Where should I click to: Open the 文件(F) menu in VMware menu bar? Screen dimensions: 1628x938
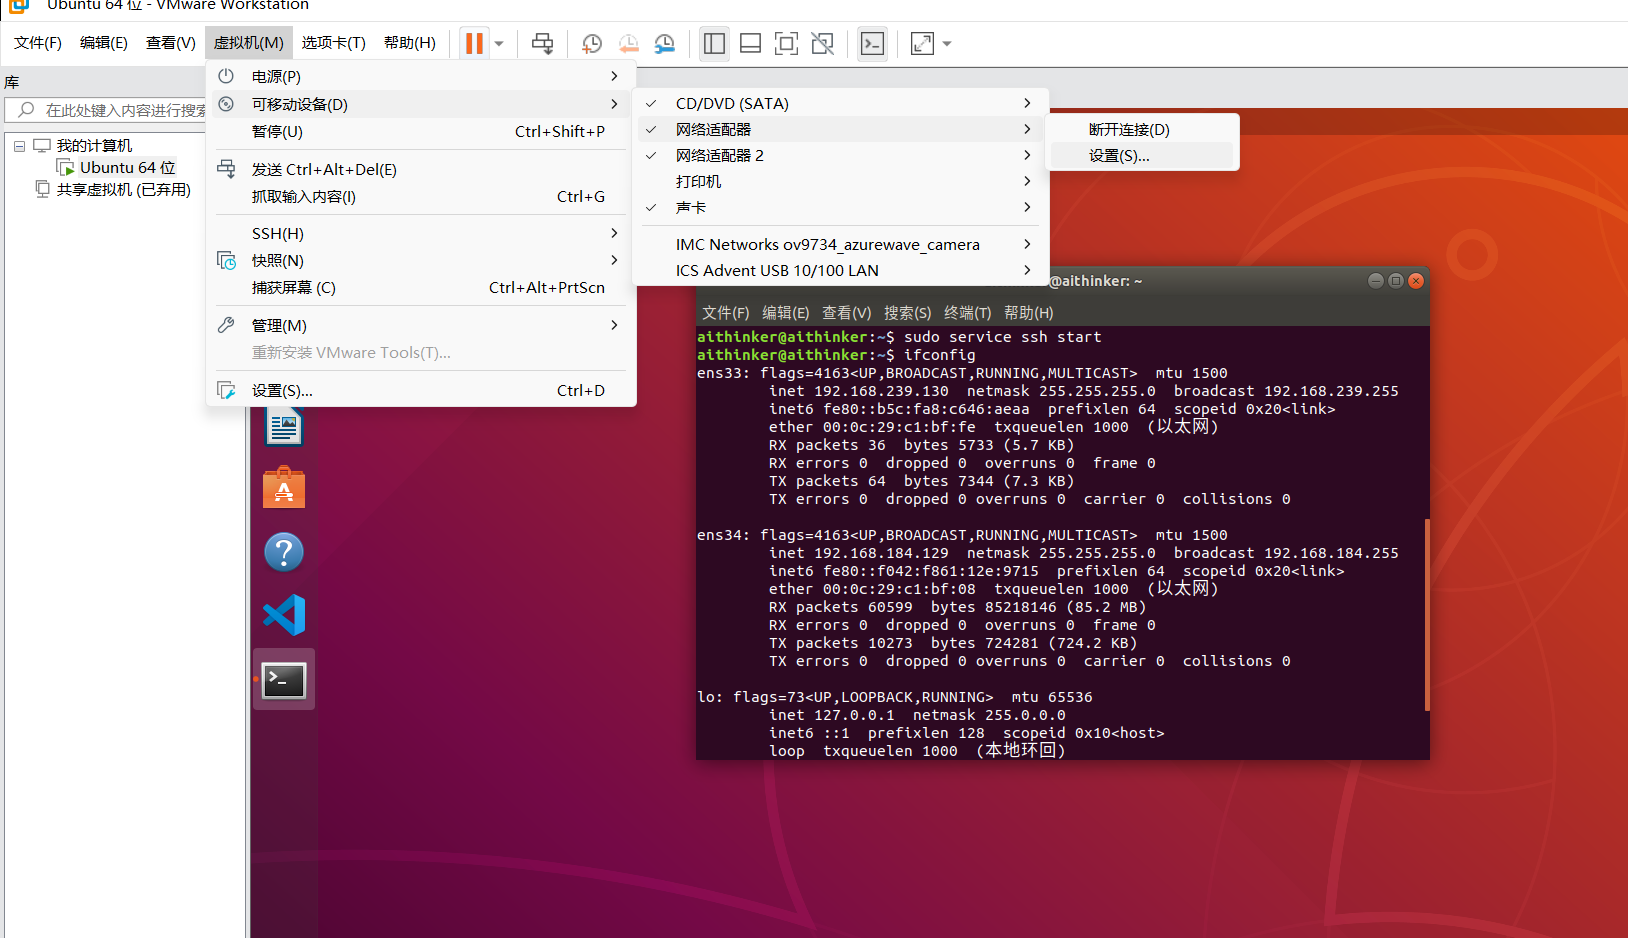(x=38, y=43)
